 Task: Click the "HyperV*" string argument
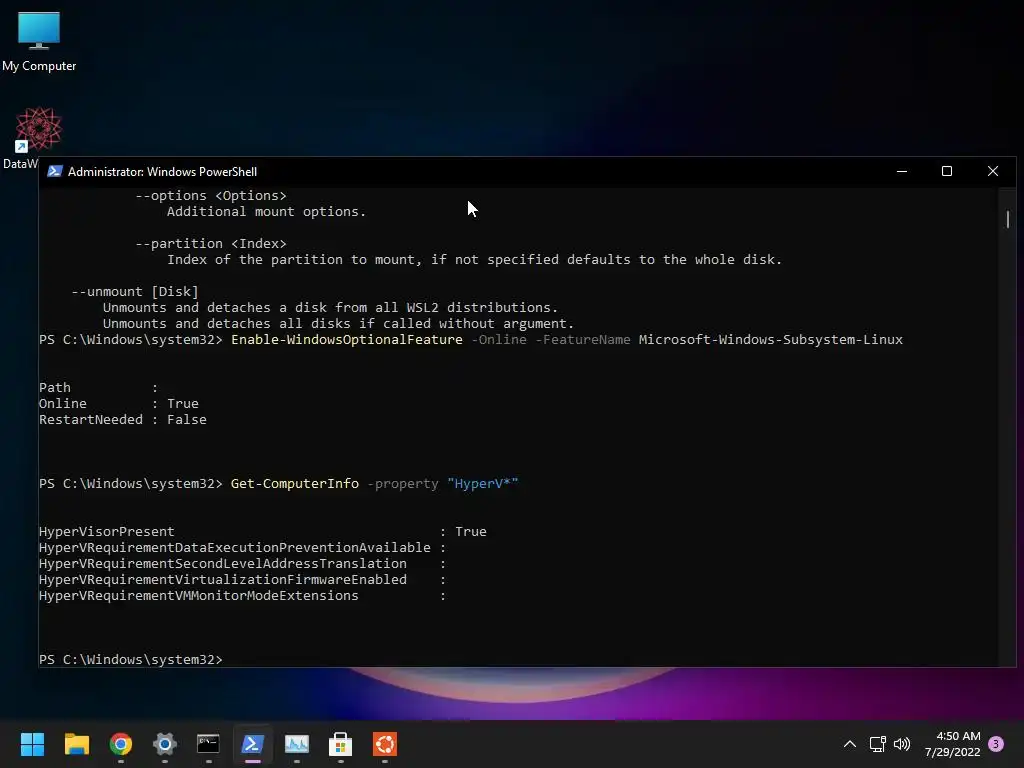(x=483, y=483)
